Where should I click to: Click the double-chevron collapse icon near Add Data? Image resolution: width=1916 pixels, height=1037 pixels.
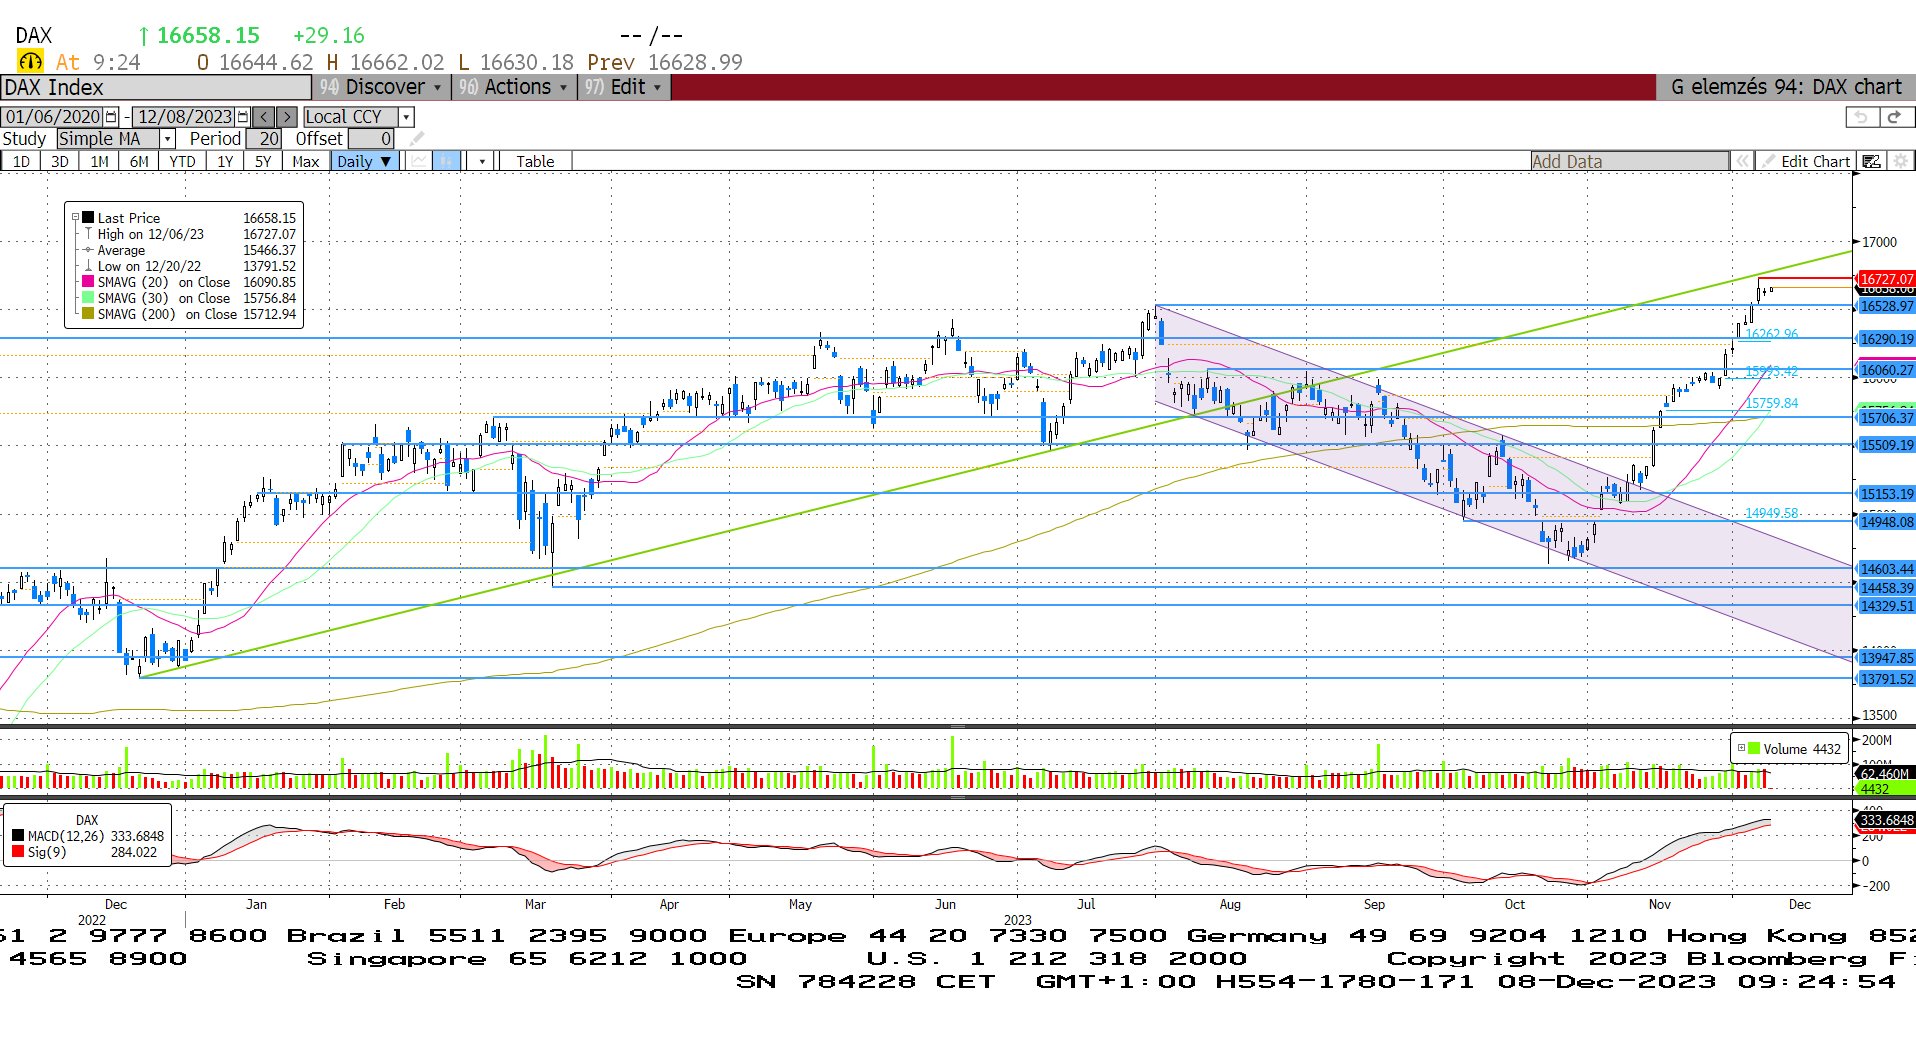coord(1743,161)
